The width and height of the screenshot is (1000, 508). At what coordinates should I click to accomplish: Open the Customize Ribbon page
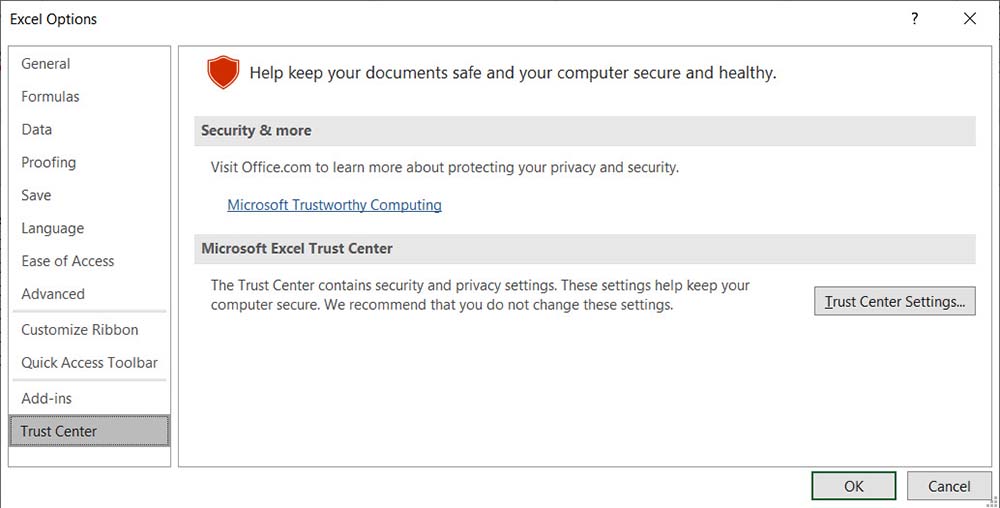[x=80, y=330]
